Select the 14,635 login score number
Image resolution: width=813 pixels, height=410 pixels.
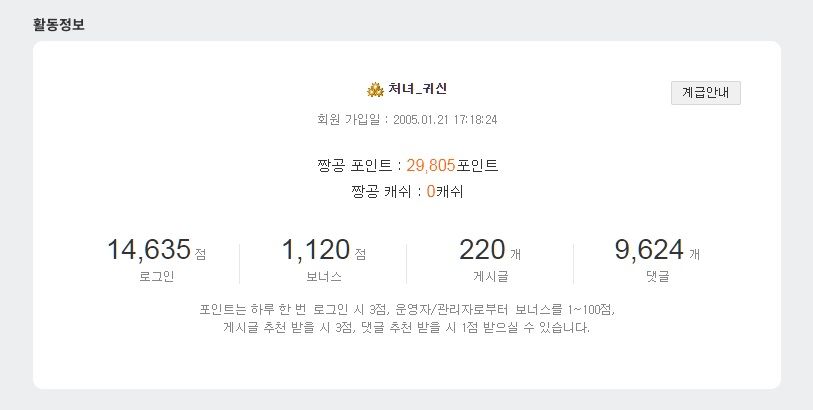click(x=148, y=250)
